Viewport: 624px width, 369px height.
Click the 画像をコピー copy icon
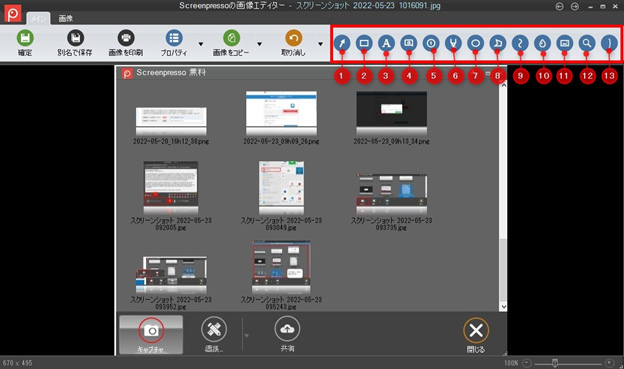coord(231,38)
